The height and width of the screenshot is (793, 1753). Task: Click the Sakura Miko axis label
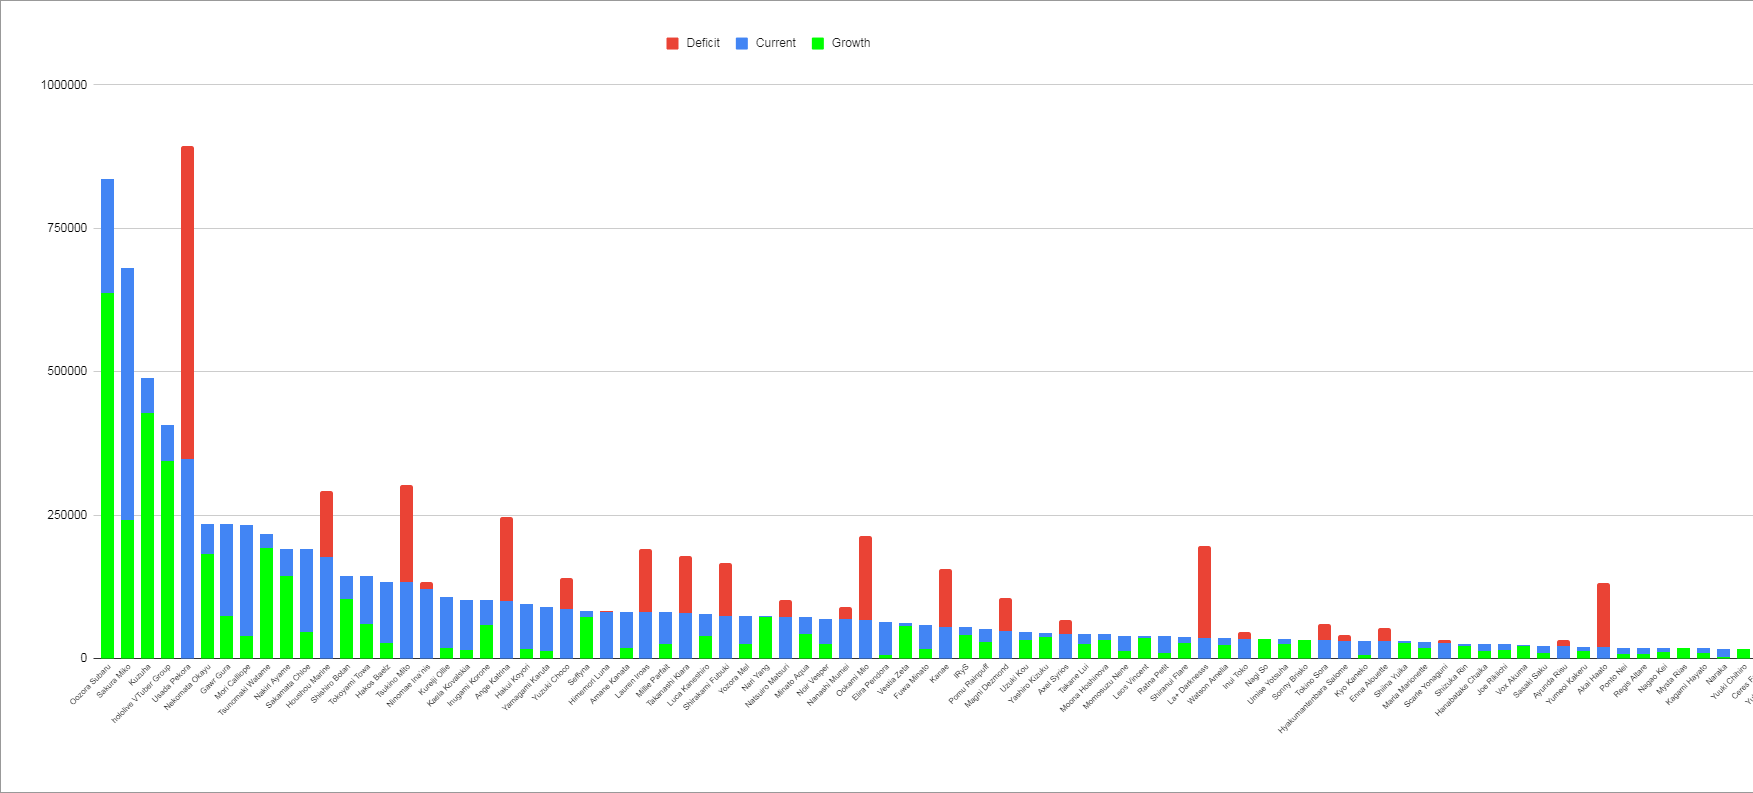click(x=113, y=681)
